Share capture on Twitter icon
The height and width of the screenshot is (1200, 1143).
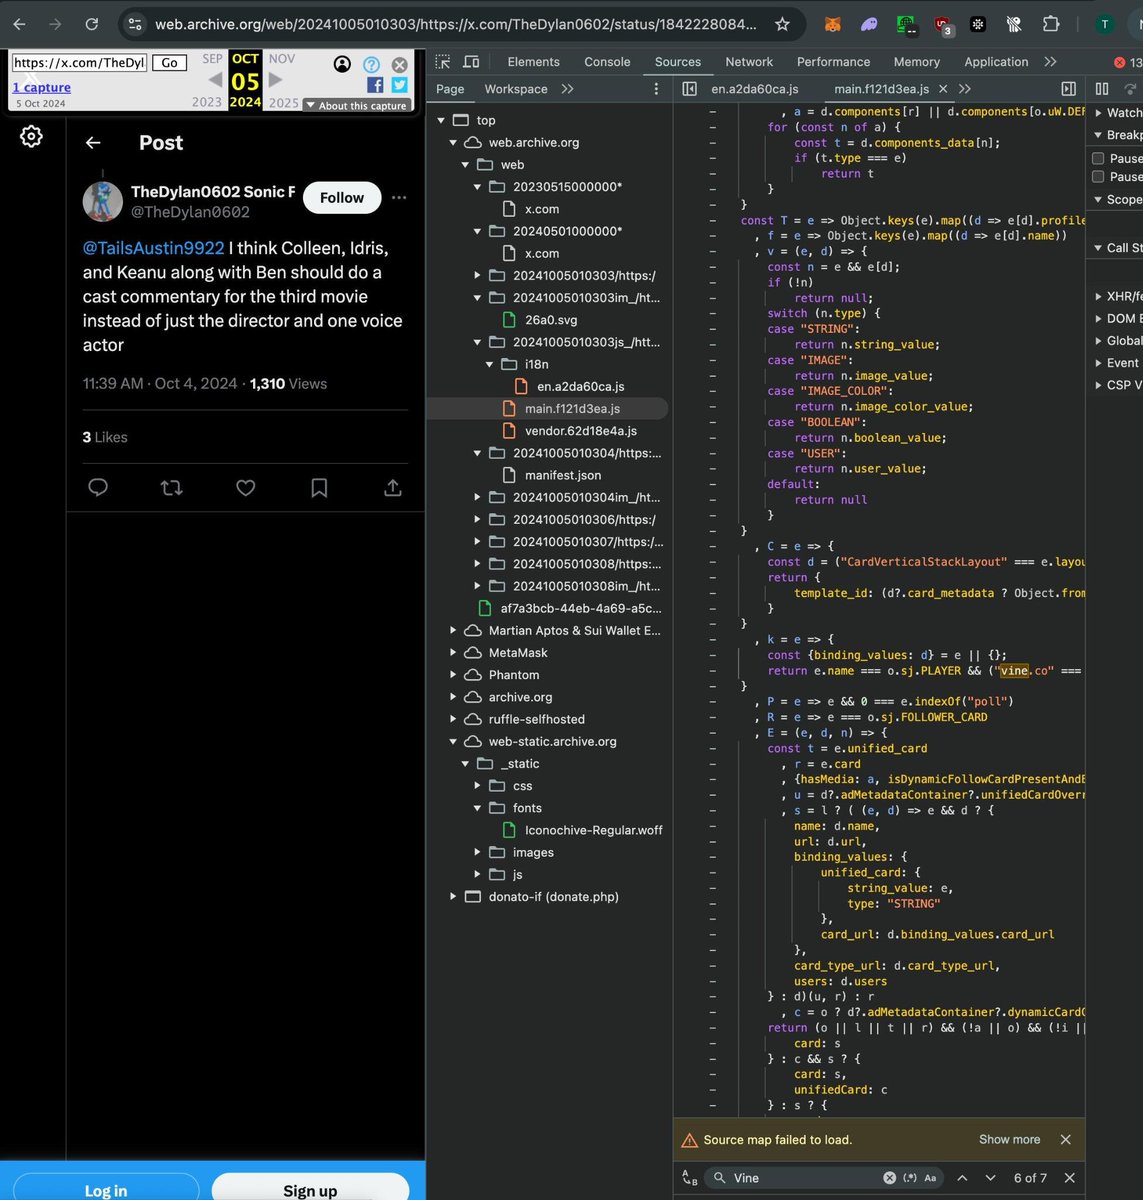pyautogui.click(x=399, y=86)
